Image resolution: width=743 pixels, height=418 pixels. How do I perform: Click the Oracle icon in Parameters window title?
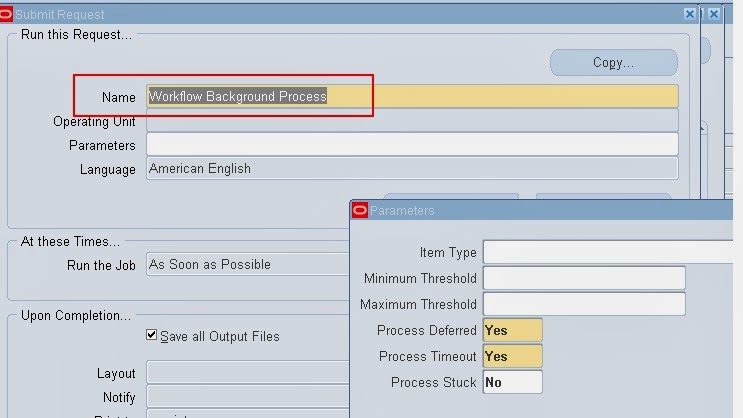click(360, 210)
